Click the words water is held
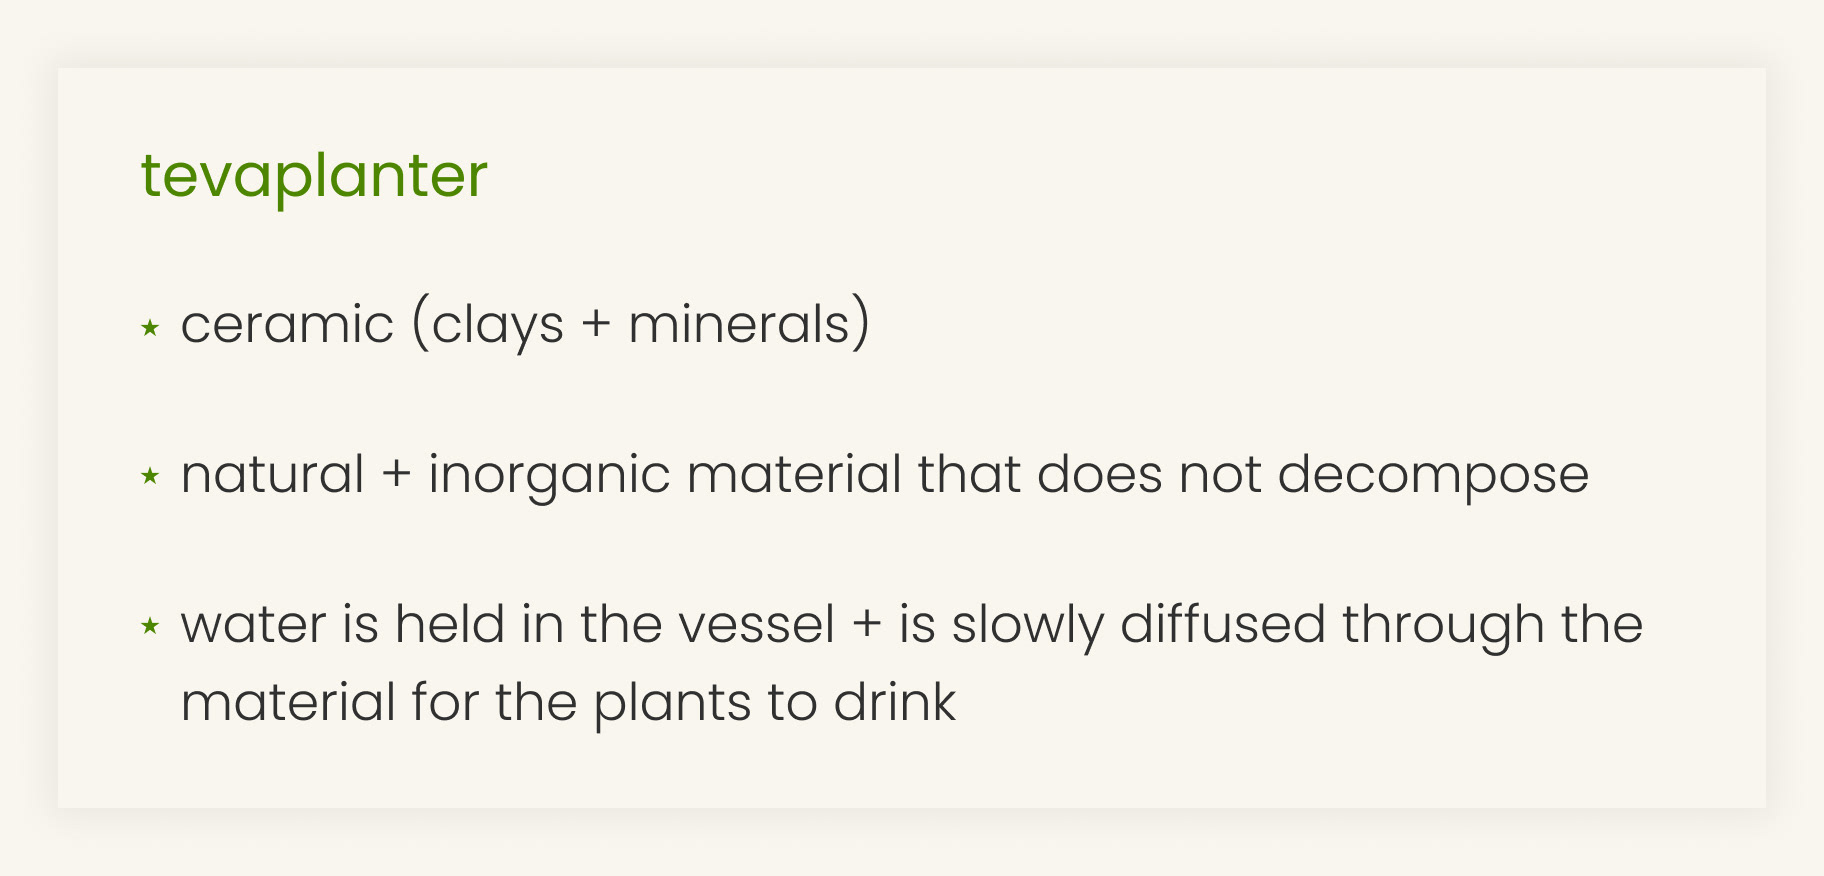Screen dimensions: 1824x876 click(342, 624)
